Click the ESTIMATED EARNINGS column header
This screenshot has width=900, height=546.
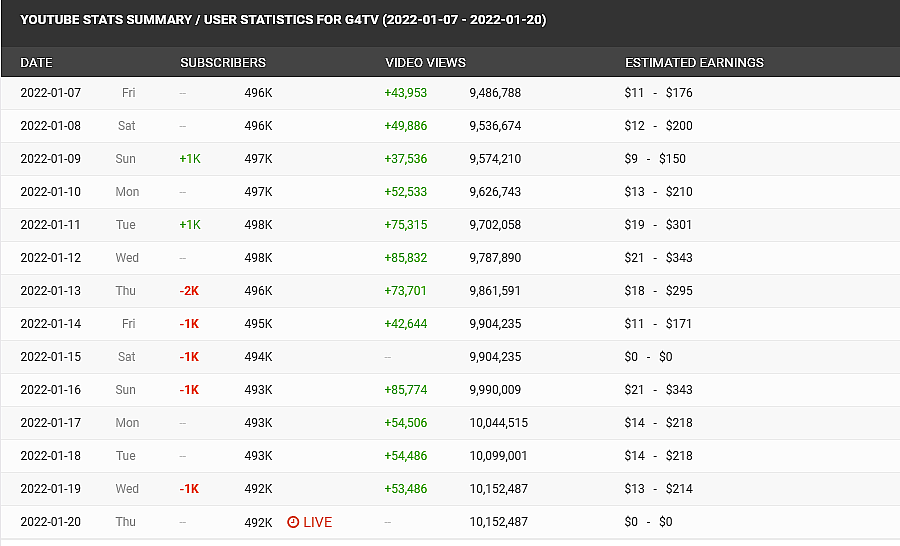(694, 62)
